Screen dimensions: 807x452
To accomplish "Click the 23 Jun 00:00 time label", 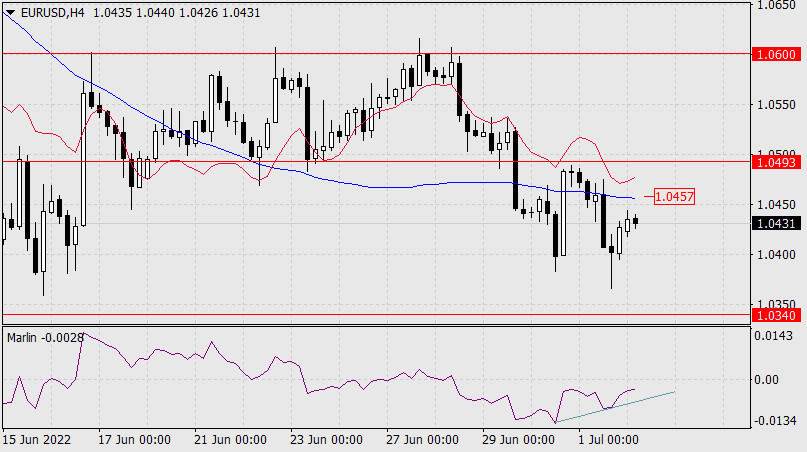I will coord(326,440).
